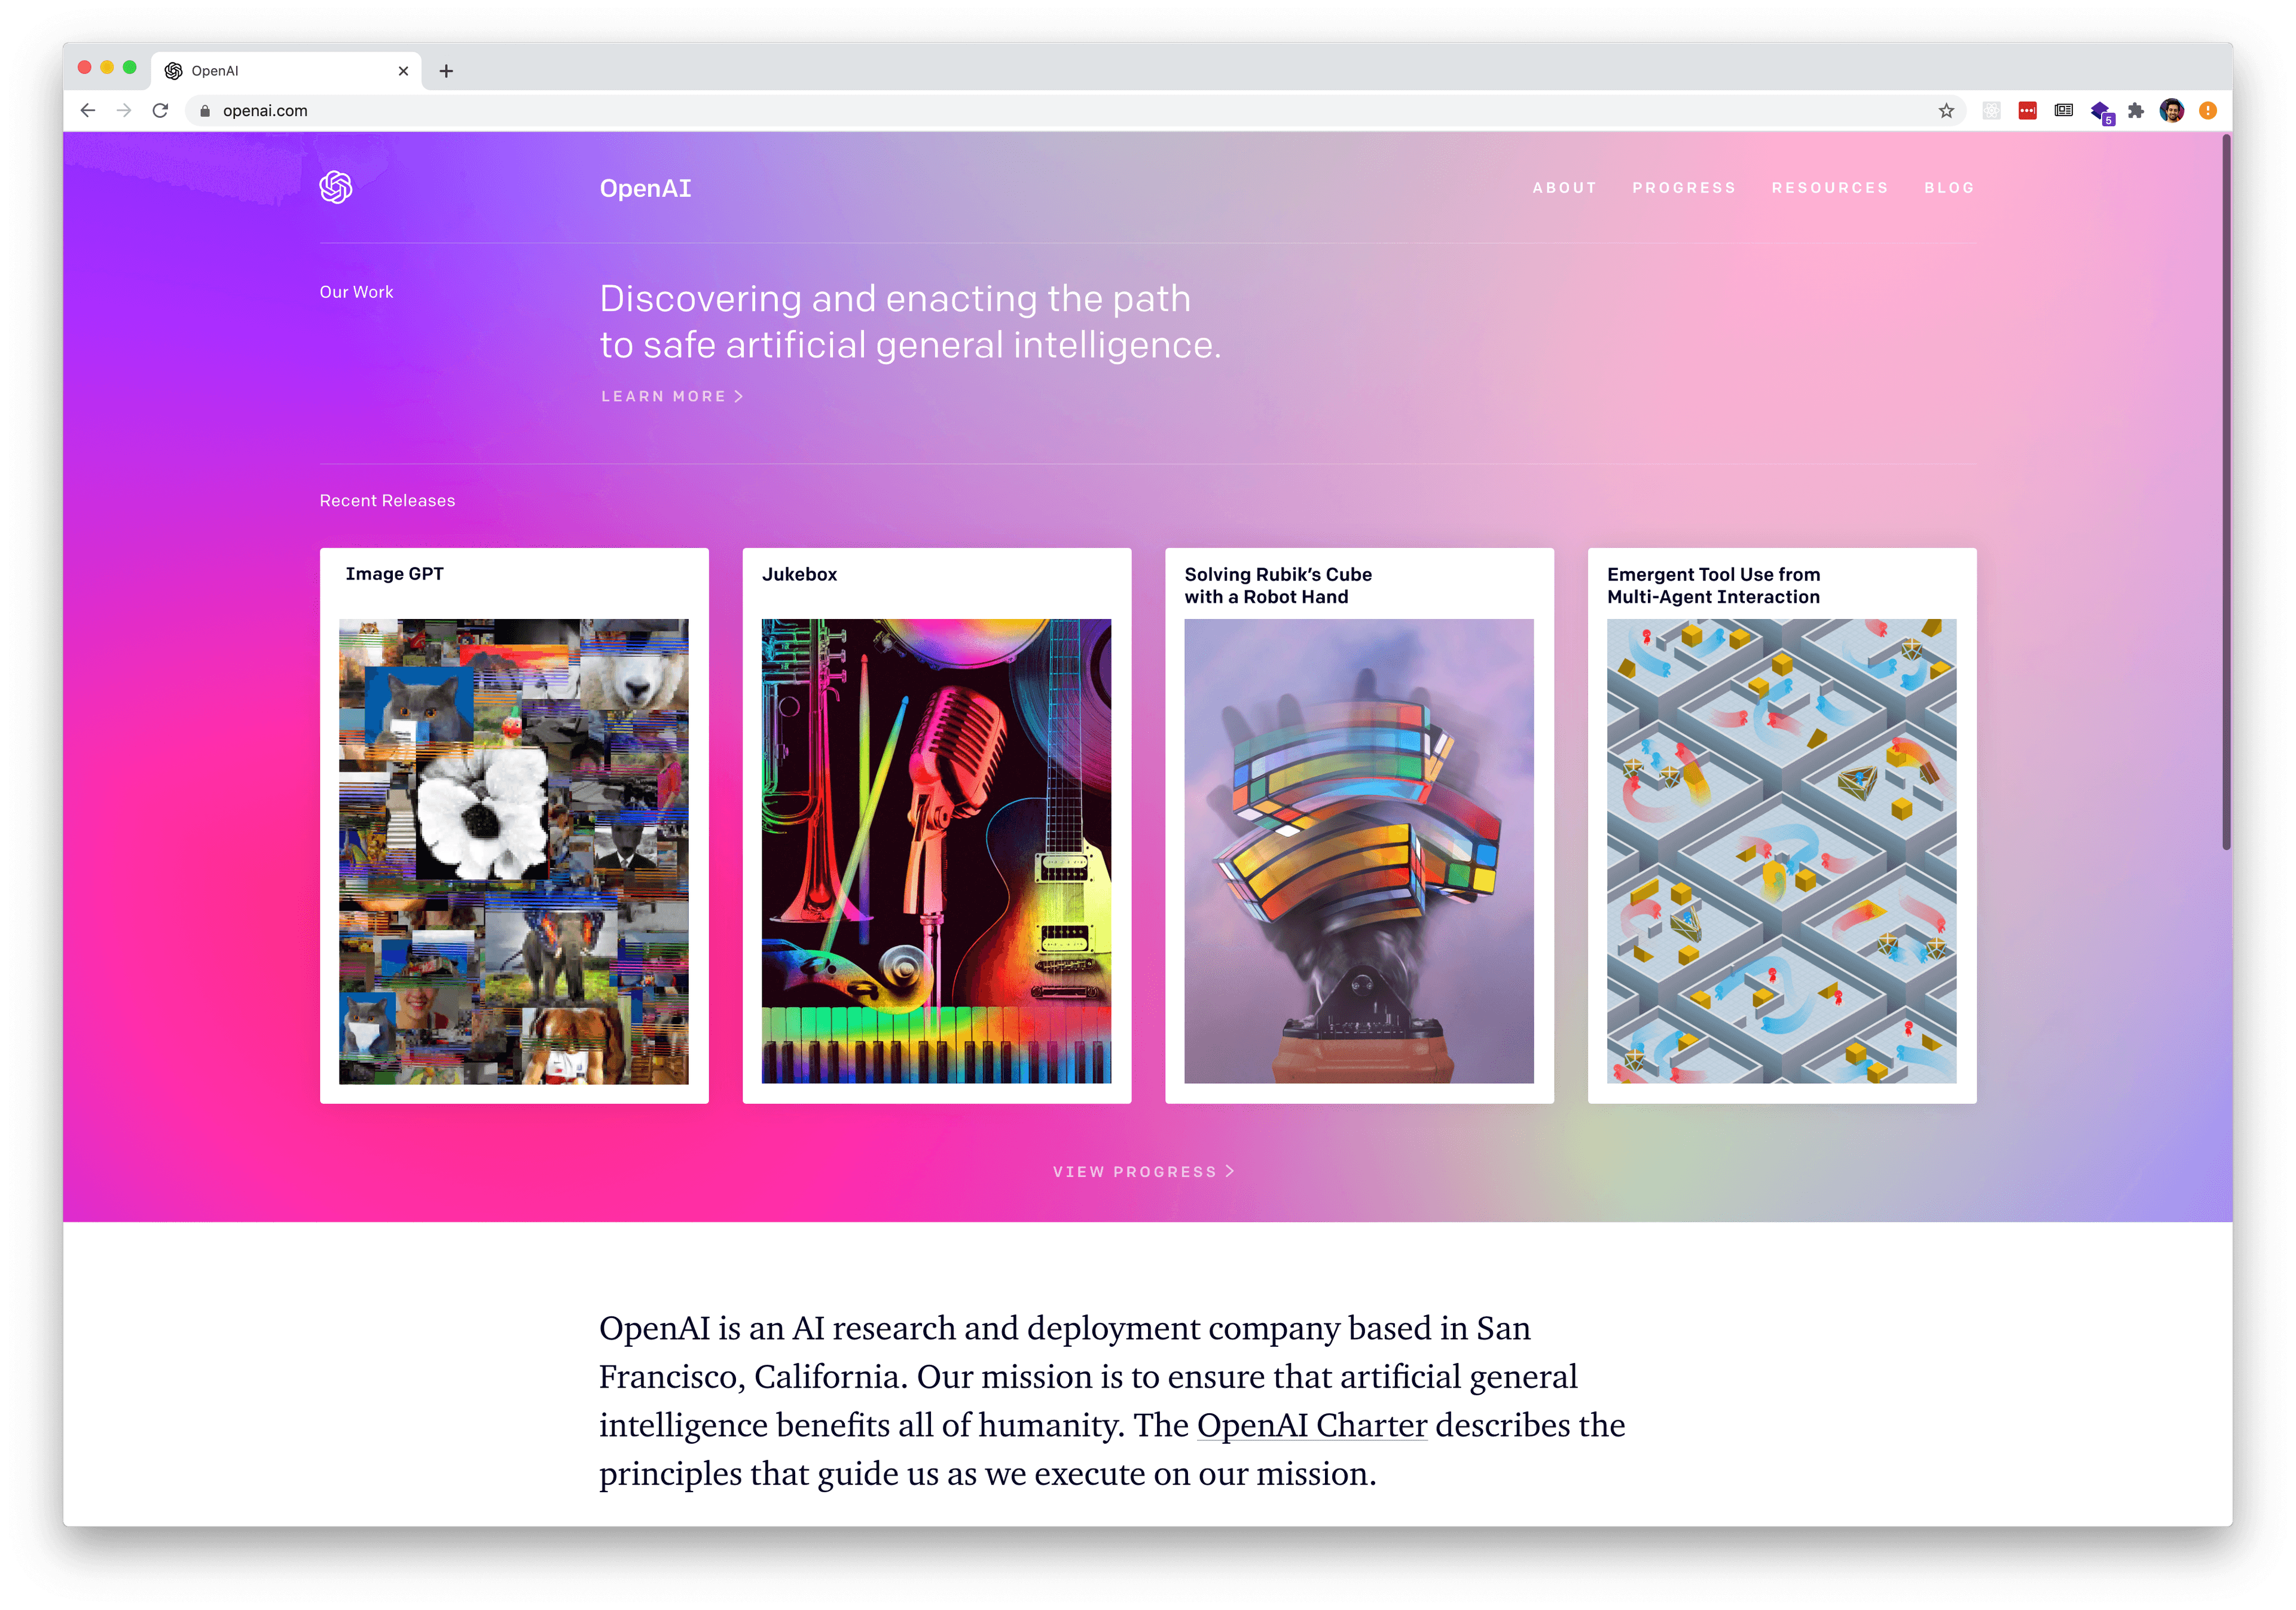Open the React Developer Tools extension
The height and width of the screenshot is (1610, 2296).
(1991, 111)
